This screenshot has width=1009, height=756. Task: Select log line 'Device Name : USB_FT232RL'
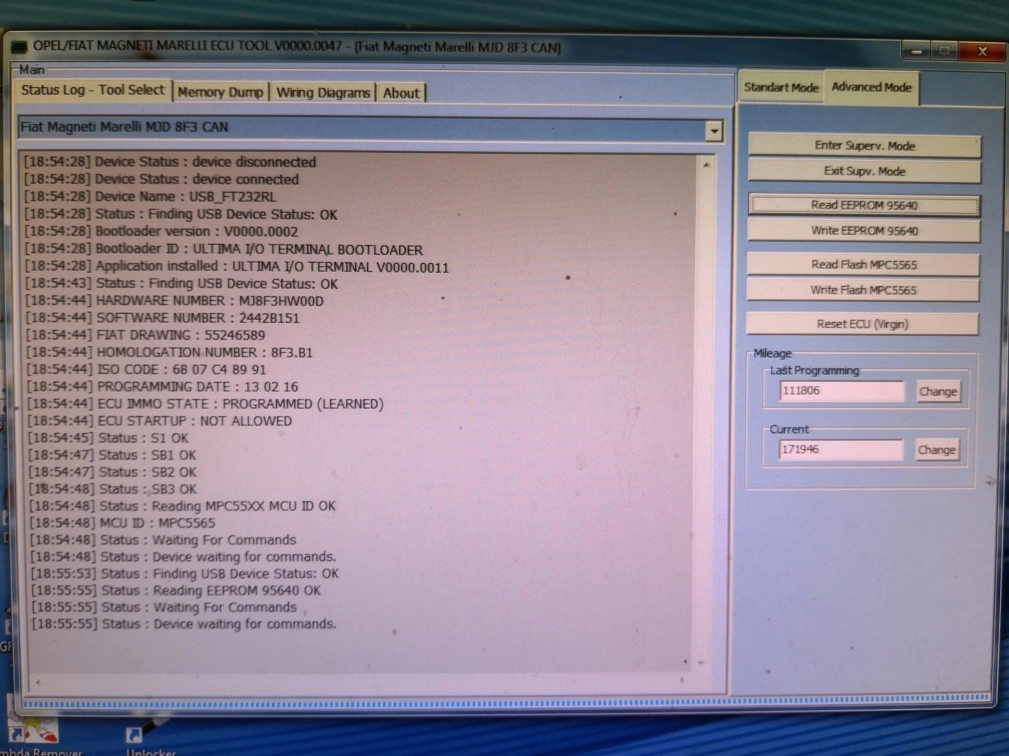point(150,197)
